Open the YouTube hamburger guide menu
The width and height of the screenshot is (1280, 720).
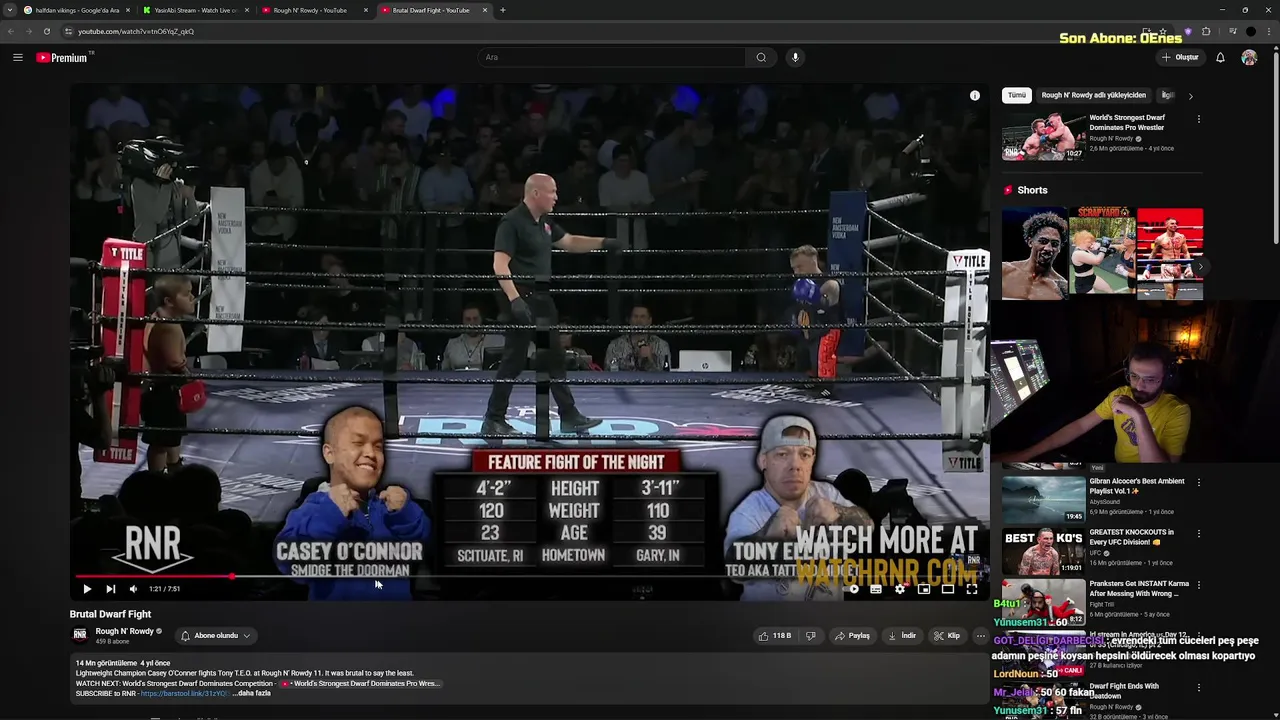click(x=17, y=57)
